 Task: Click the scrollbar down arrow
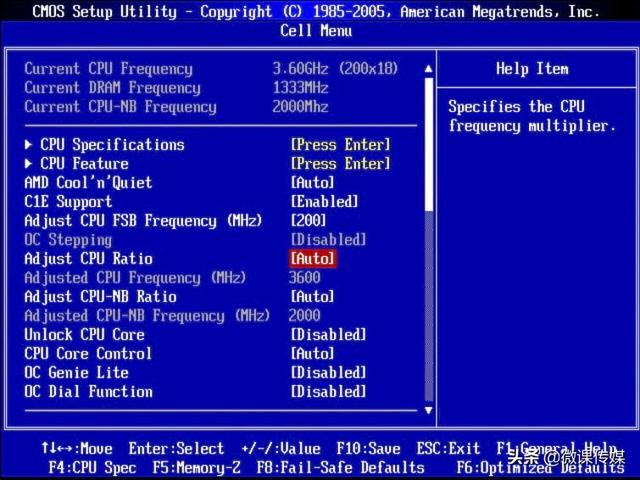pyautogui.click(x=429, y=410)
